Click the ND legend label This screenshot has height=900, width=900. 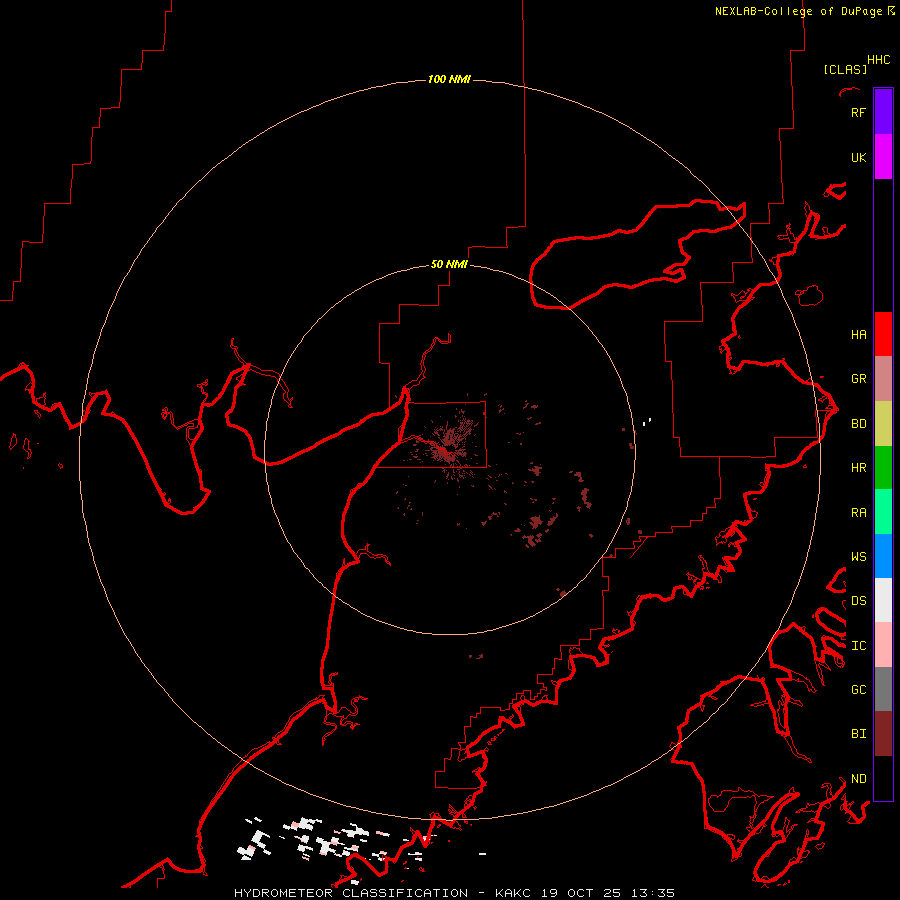858,779
